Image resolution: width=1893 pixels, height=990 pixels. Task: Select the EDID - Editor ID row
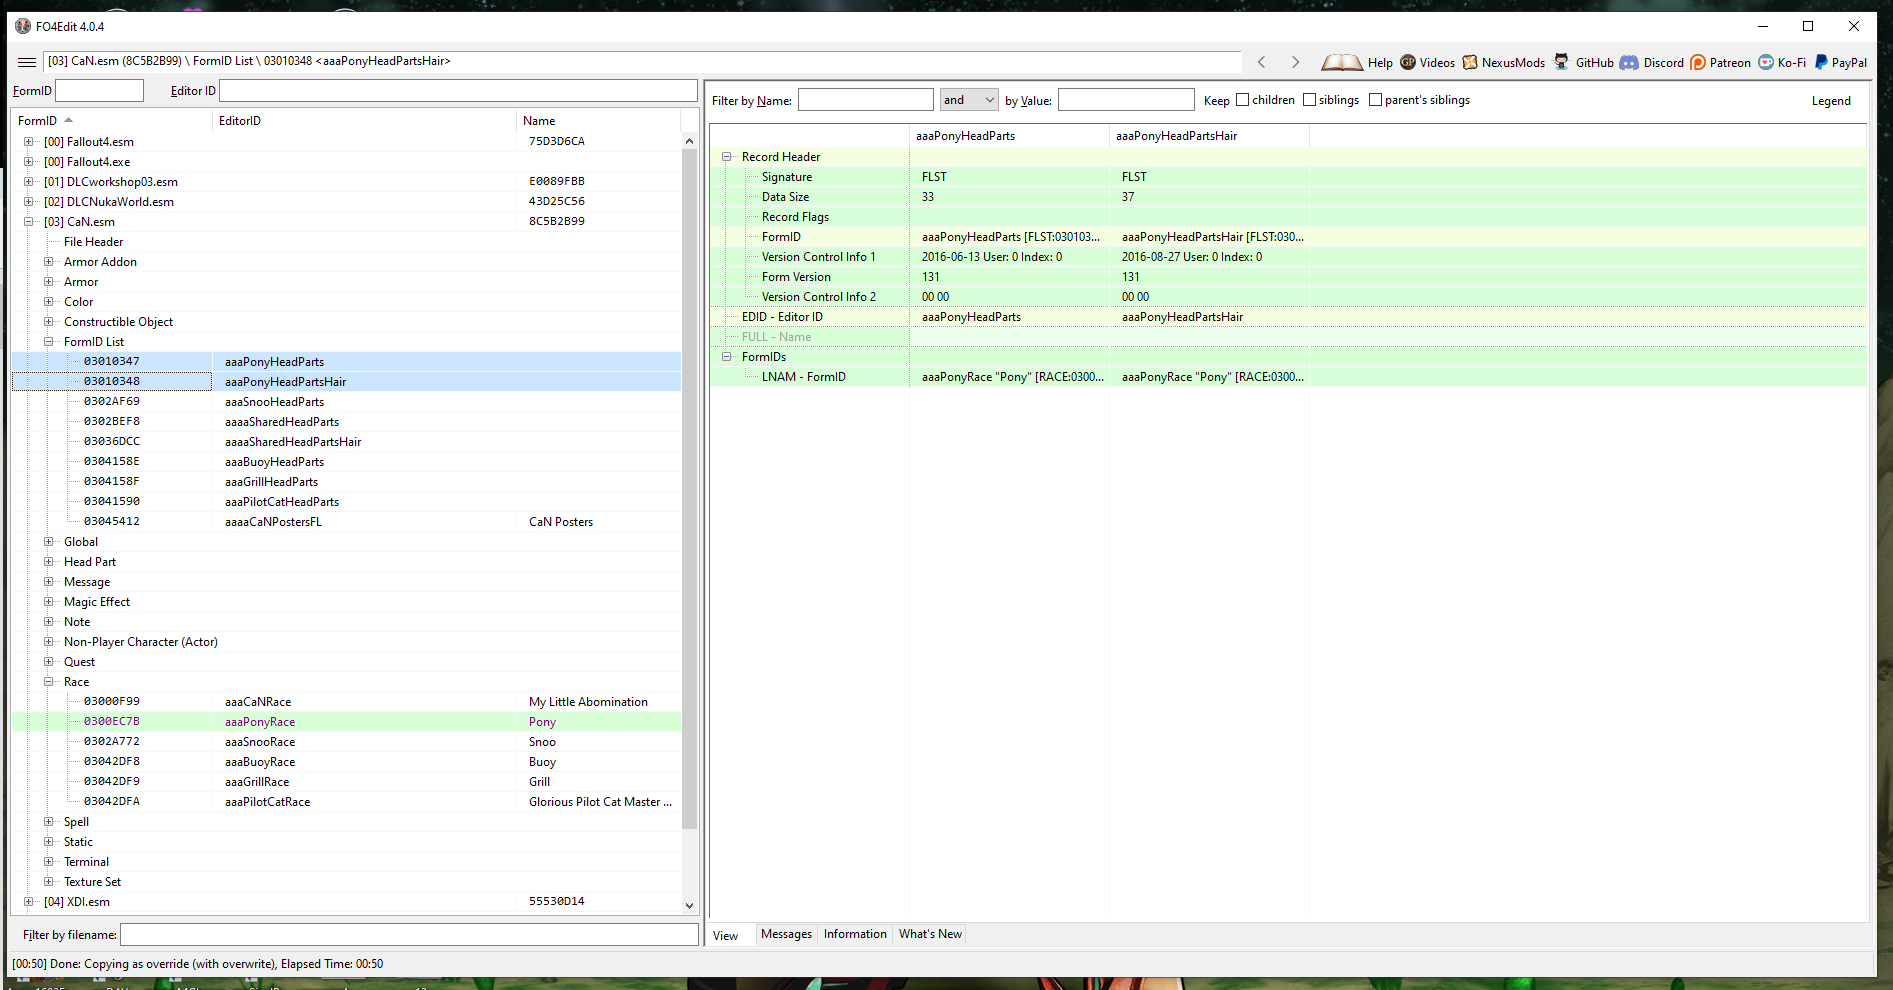[1288, 317]
